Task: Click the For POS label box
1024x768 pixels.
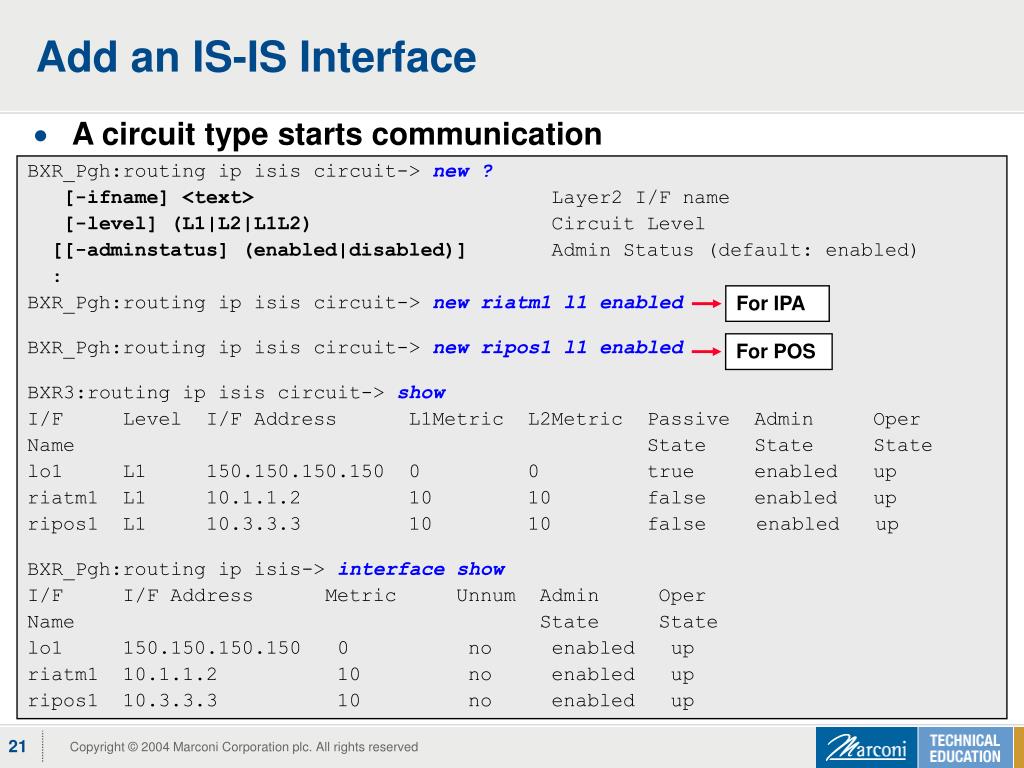Action: [x=778, y=351]
